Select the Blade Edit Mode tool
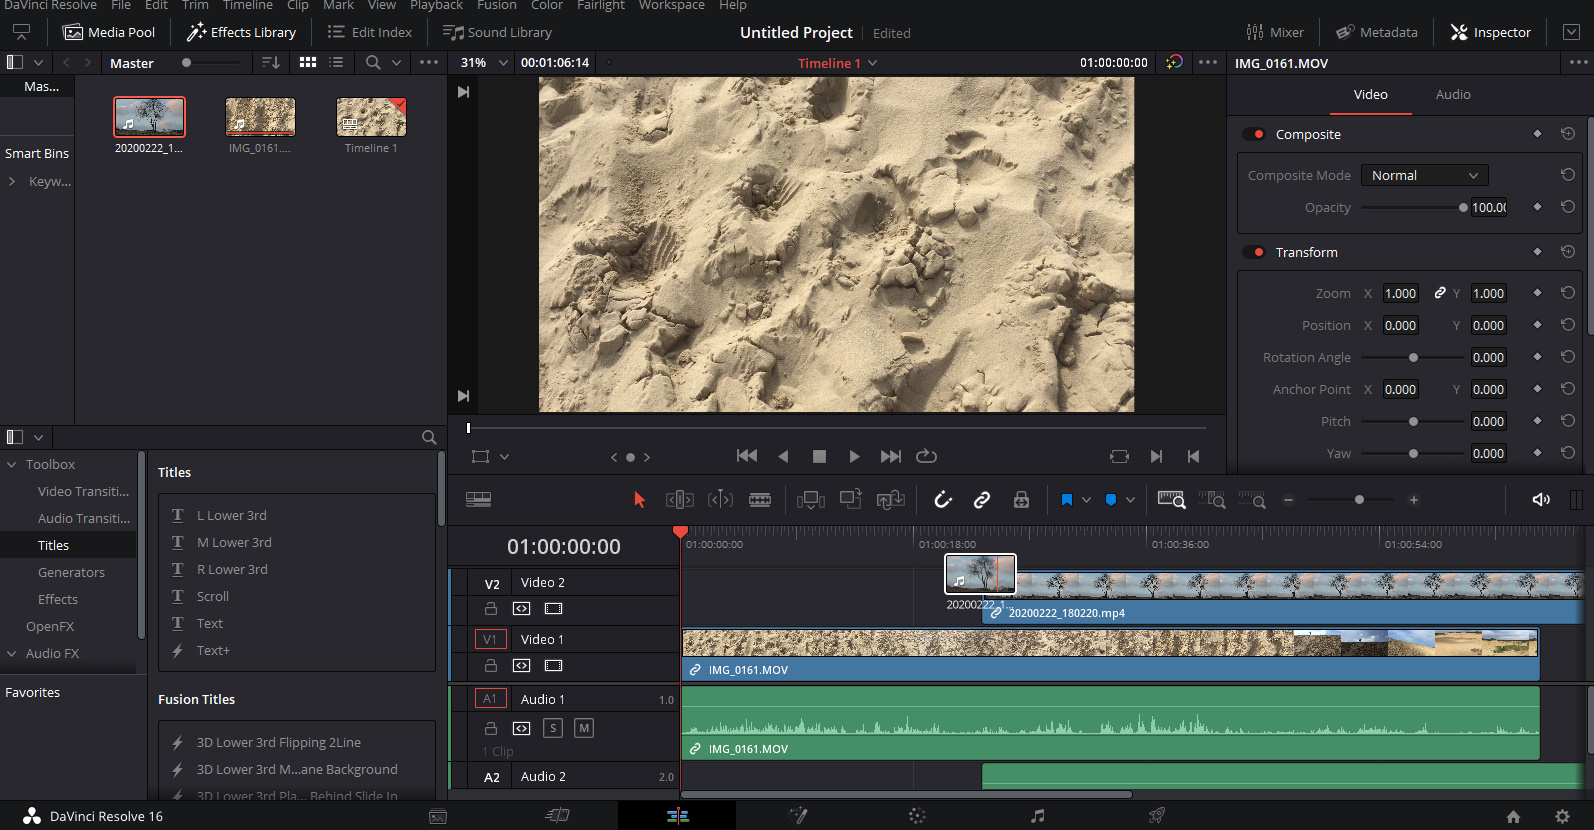1594x830 pixels. point(760,500)
